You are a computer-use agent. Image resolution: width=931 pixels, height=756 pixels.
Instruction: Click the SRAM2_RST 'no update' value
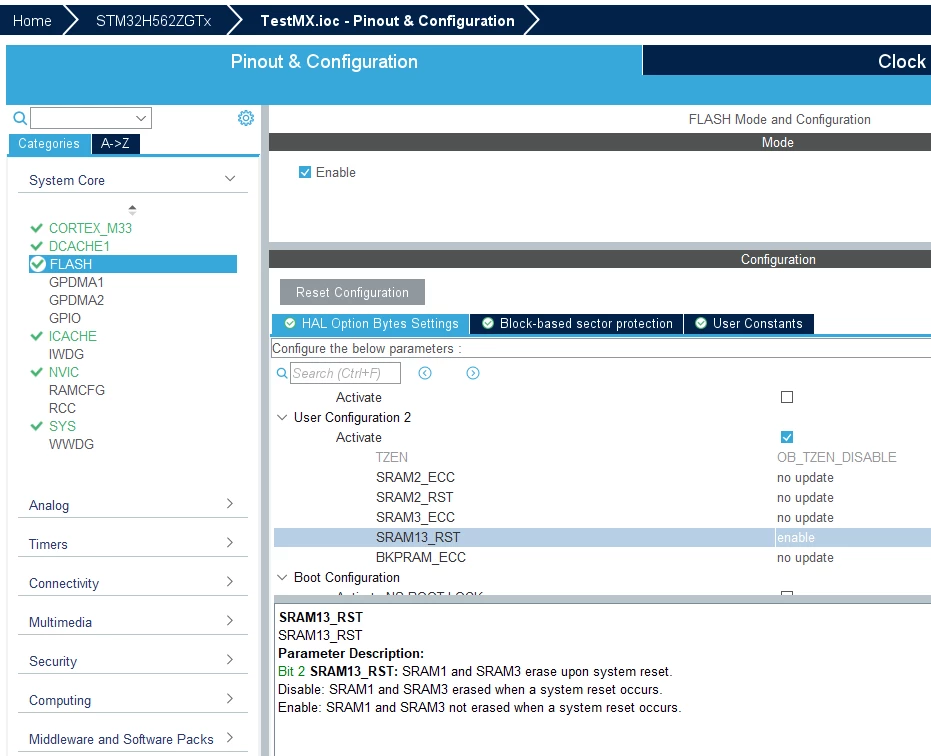pyautogui.click(x=805, y=498)
